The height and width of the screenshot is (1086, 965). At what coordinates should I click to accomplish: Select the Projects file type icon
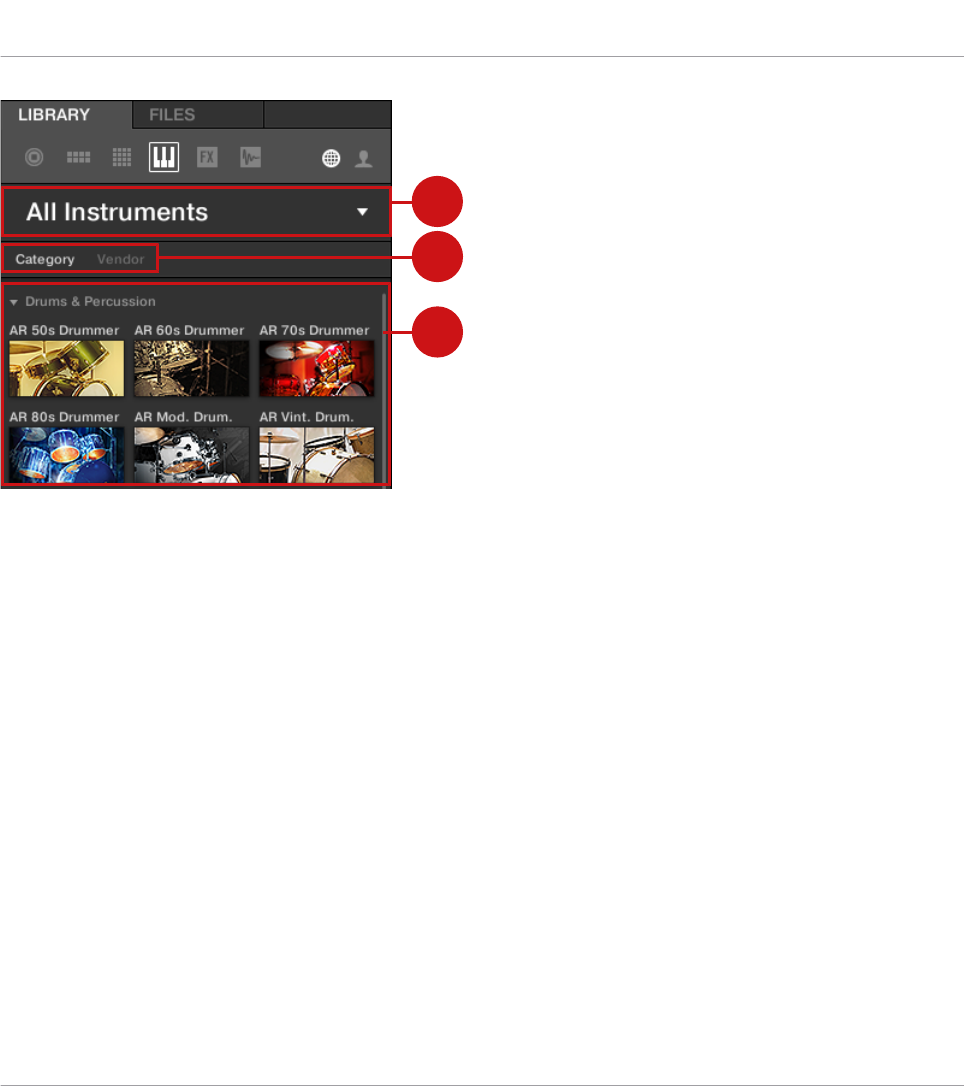coord(34,157)
